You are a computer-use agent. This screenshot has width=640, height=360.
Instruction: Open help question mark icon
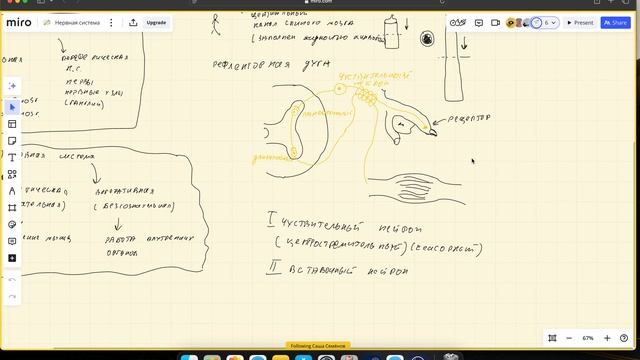click(x=624, y=338)
